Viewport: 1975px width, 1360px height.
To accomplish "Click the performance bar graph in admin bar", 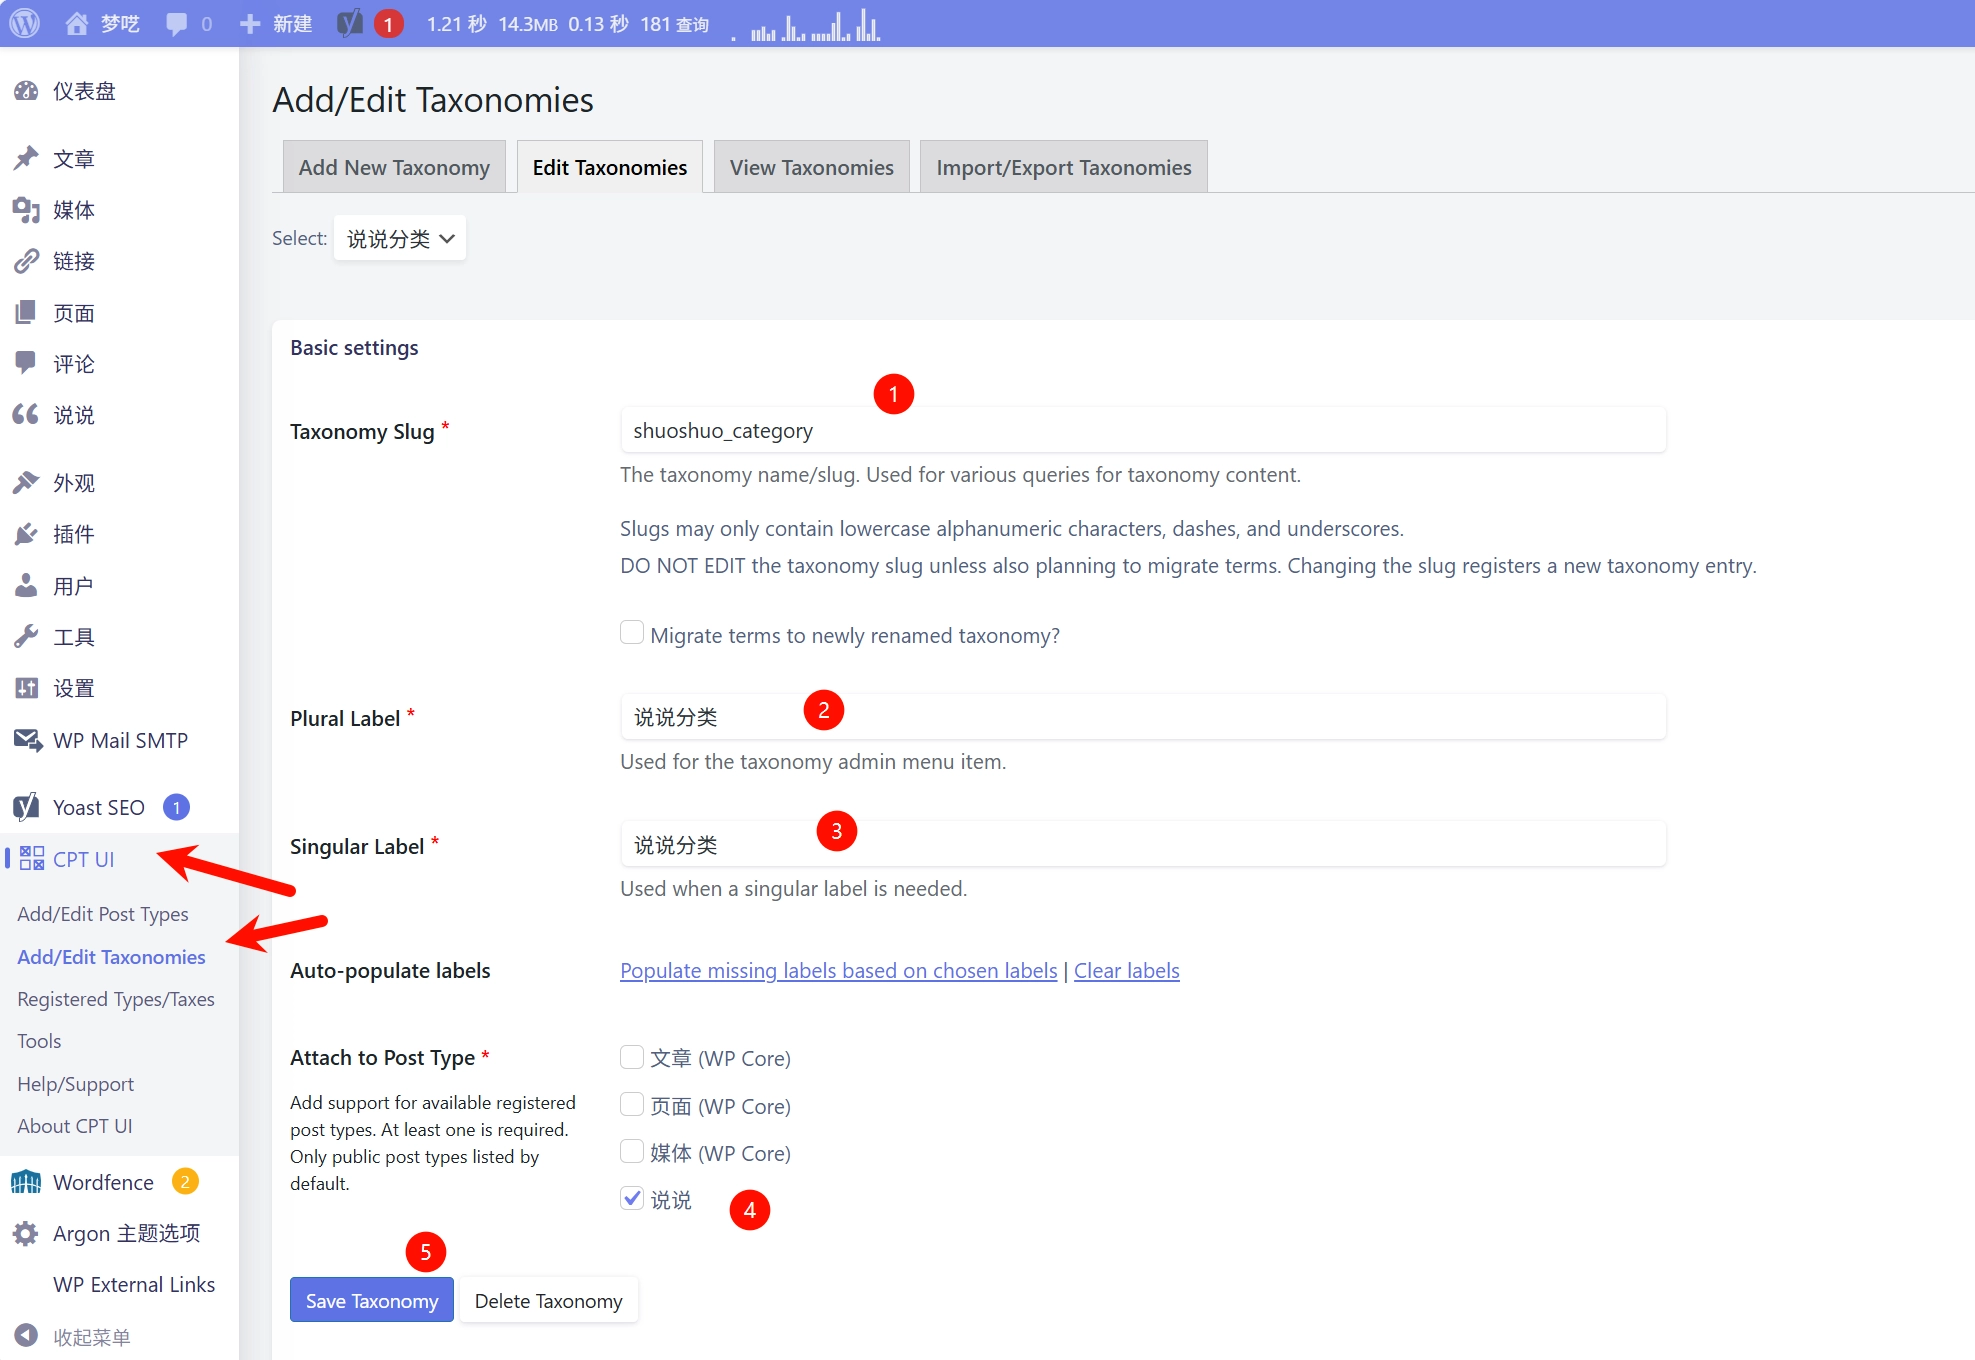I will [x=807, y=25].
